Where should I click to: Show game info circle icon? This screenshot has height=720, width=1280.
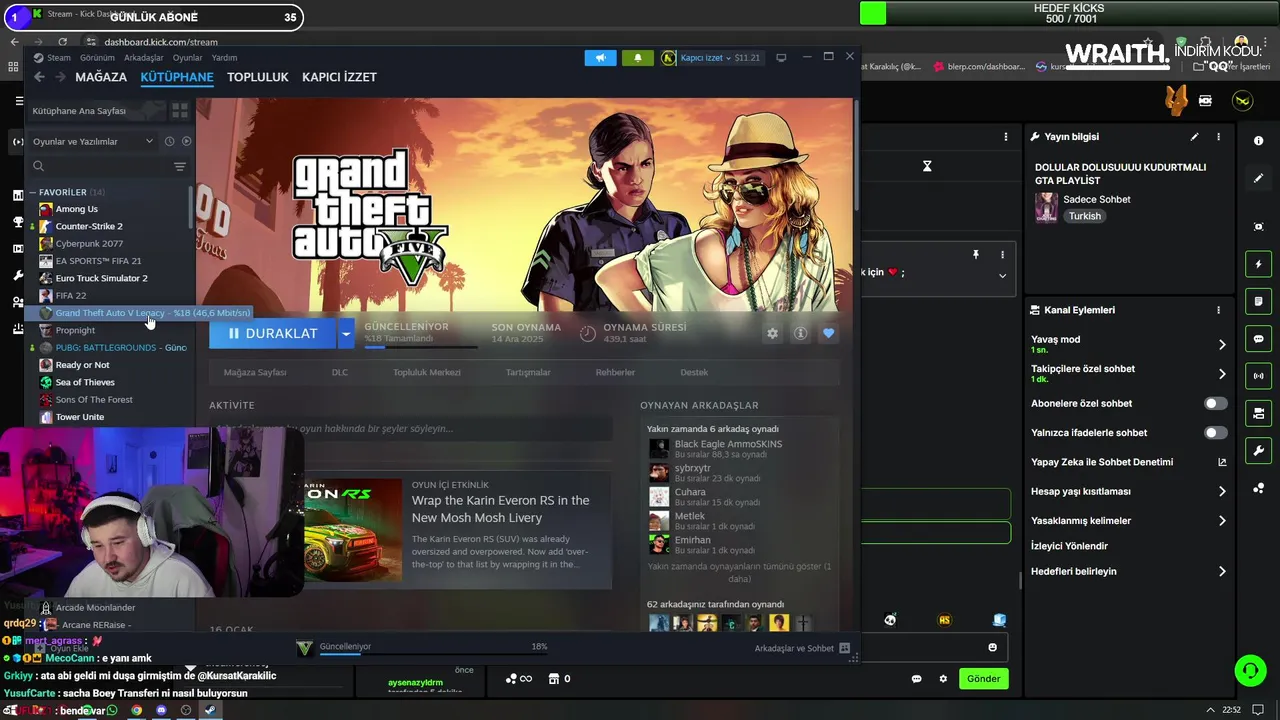[x=800, y=334]
